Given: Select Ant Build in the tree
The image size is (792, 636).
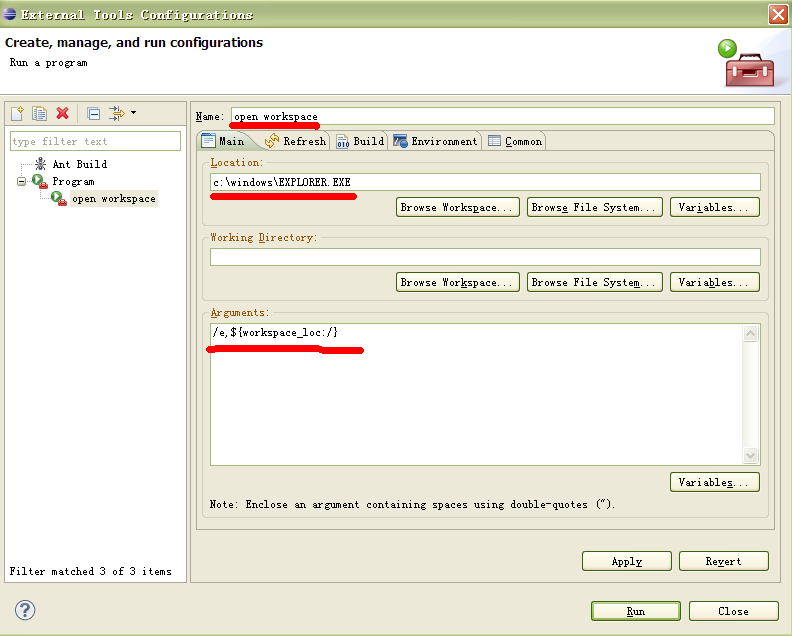Looking at the screenshot, I should point(80,164).
